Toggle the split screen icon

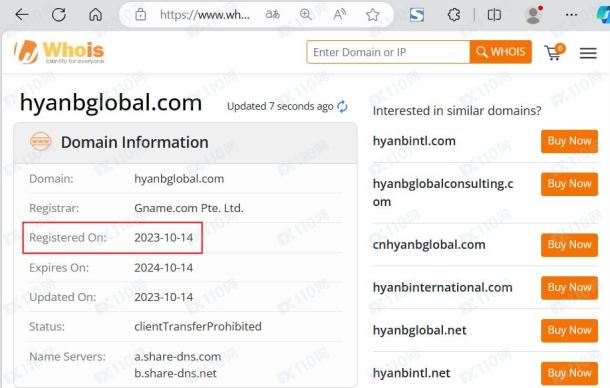pos(494,15)
